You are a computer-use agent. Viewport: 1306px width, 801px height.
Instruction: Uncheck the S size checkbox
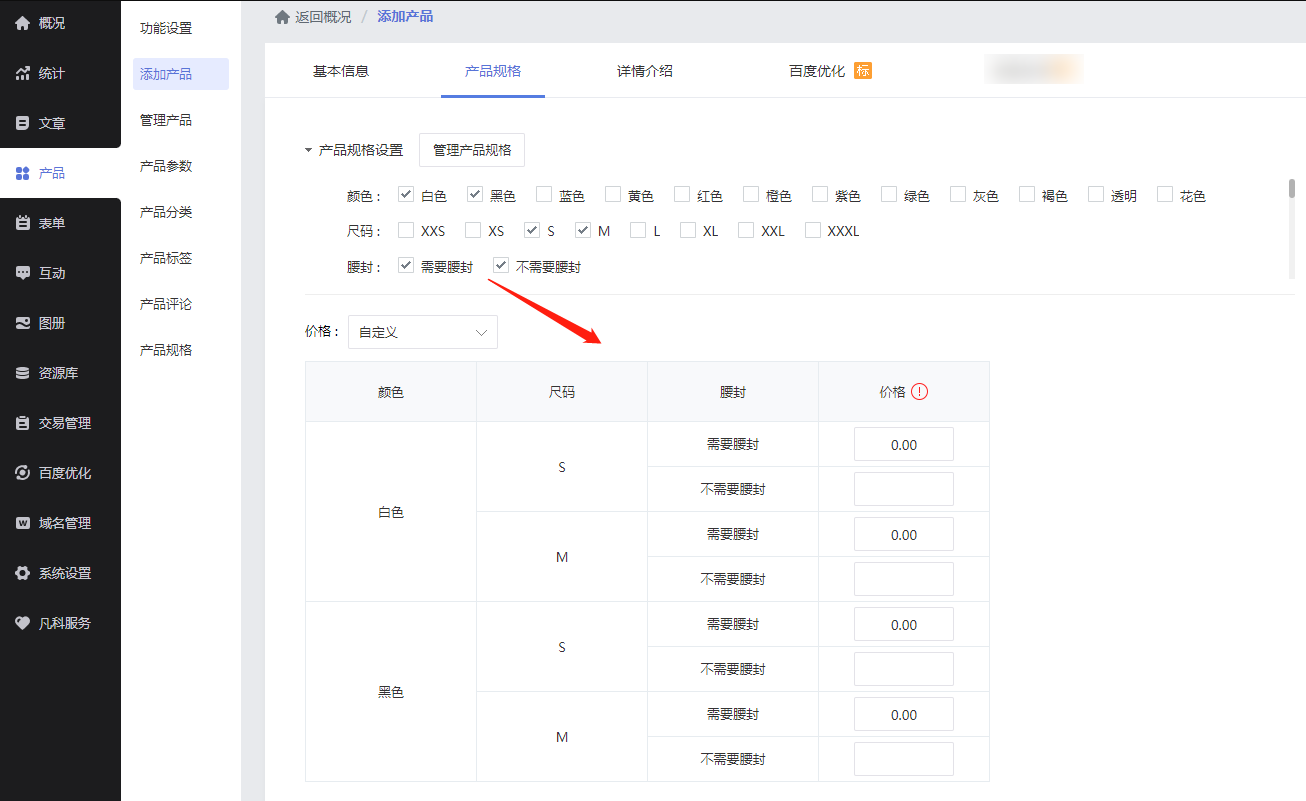[x=532, y=230]
